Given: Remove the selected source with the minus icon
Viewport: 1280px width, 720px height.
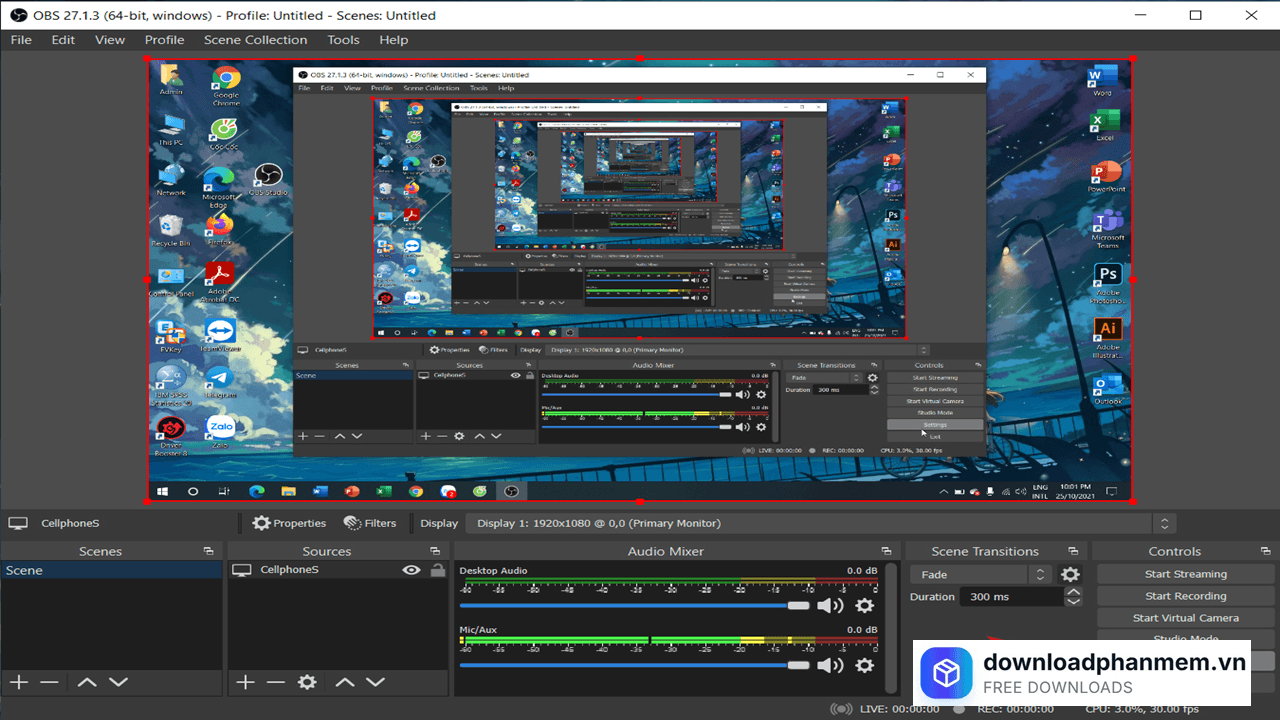Looking at the screenshot, I should point(276,682).
